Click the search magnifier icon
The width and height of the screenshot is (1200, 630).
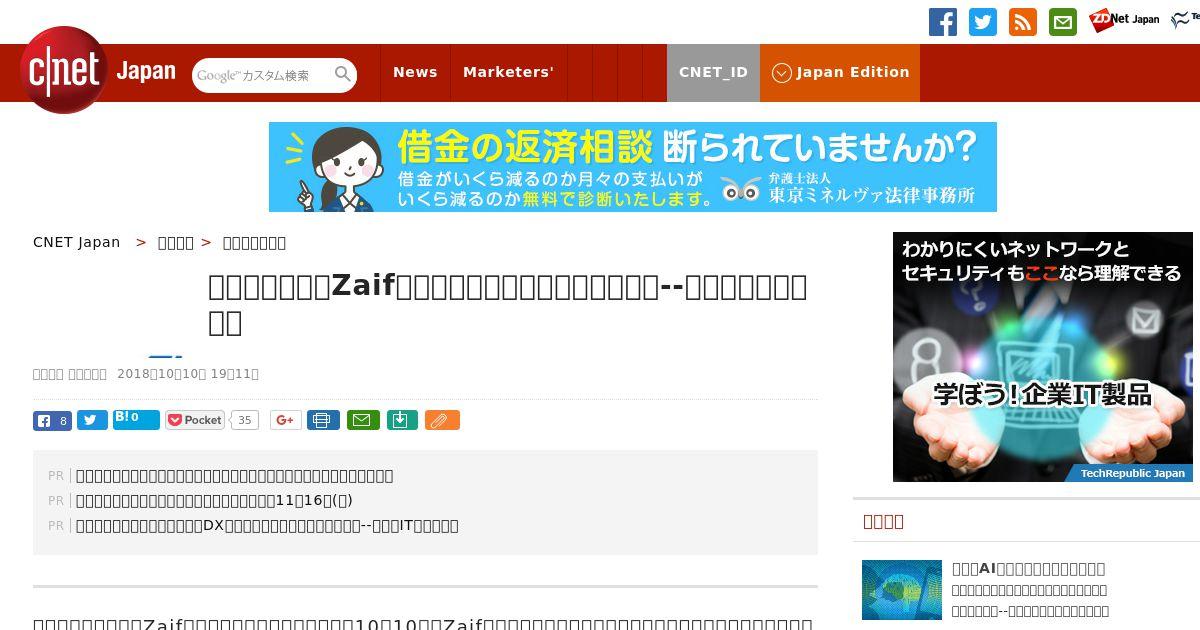pyautogui.click(x=343, y=74)
